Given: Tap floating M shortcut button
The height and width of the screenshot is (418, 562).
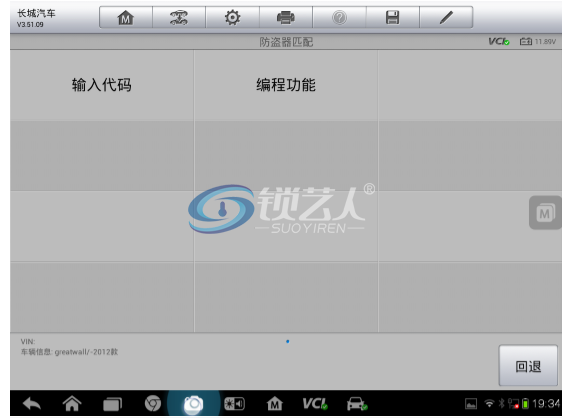Looking at the screenshot, I should coord(545,213).
